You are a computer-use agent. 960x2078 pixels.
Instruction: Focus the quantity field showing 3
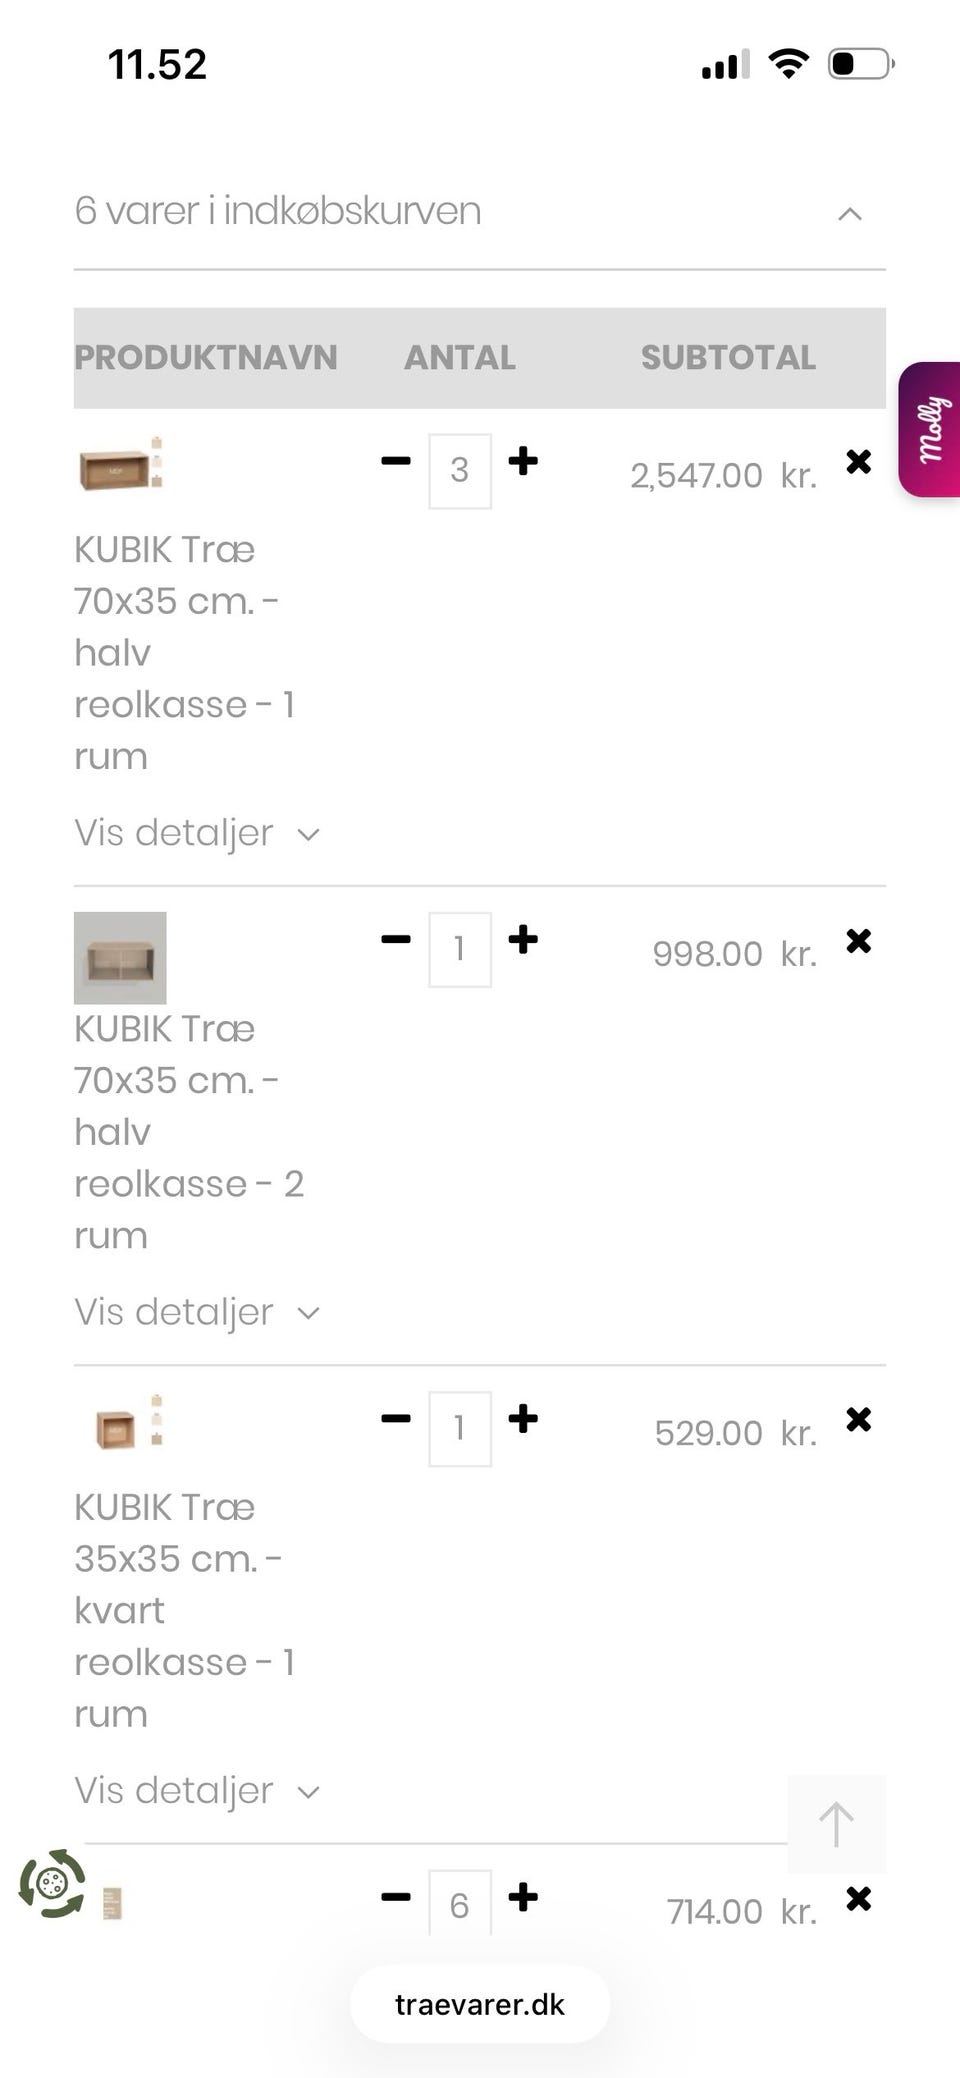(460, 471)
